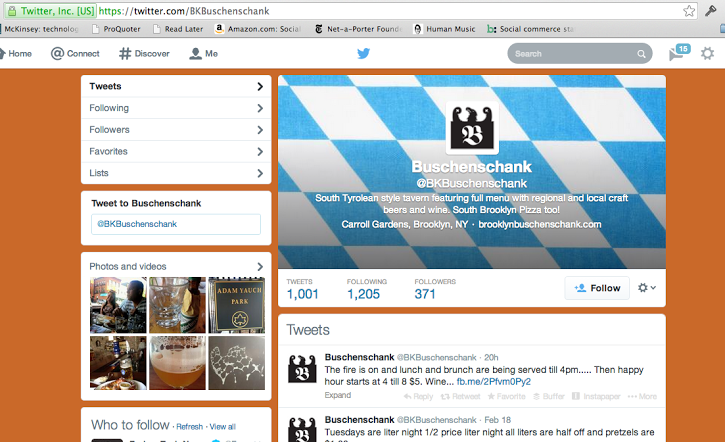Screen dimensions: 725x442
Task: Click the Feb 18 tweet timestamp
Action: pos(498,420)
